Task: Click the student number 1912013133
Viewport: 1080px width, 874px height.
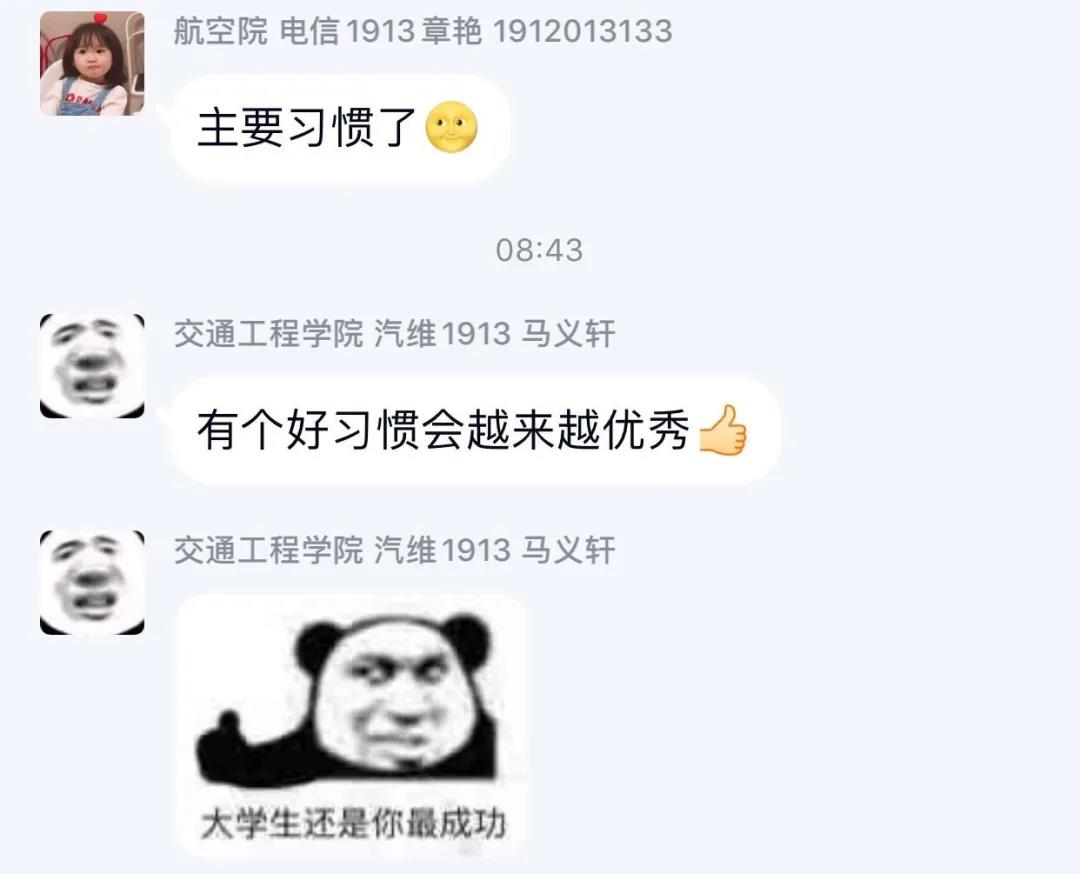Action: point(583,31)
